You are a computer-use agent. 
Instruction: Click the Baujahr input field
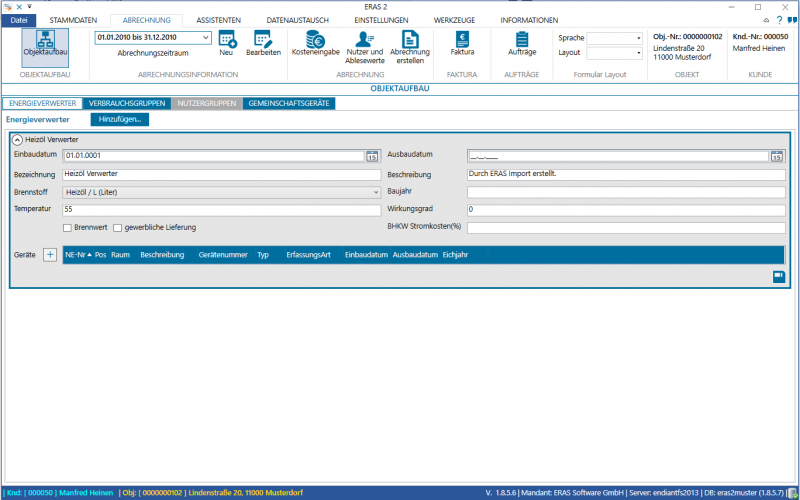[626, 192]
